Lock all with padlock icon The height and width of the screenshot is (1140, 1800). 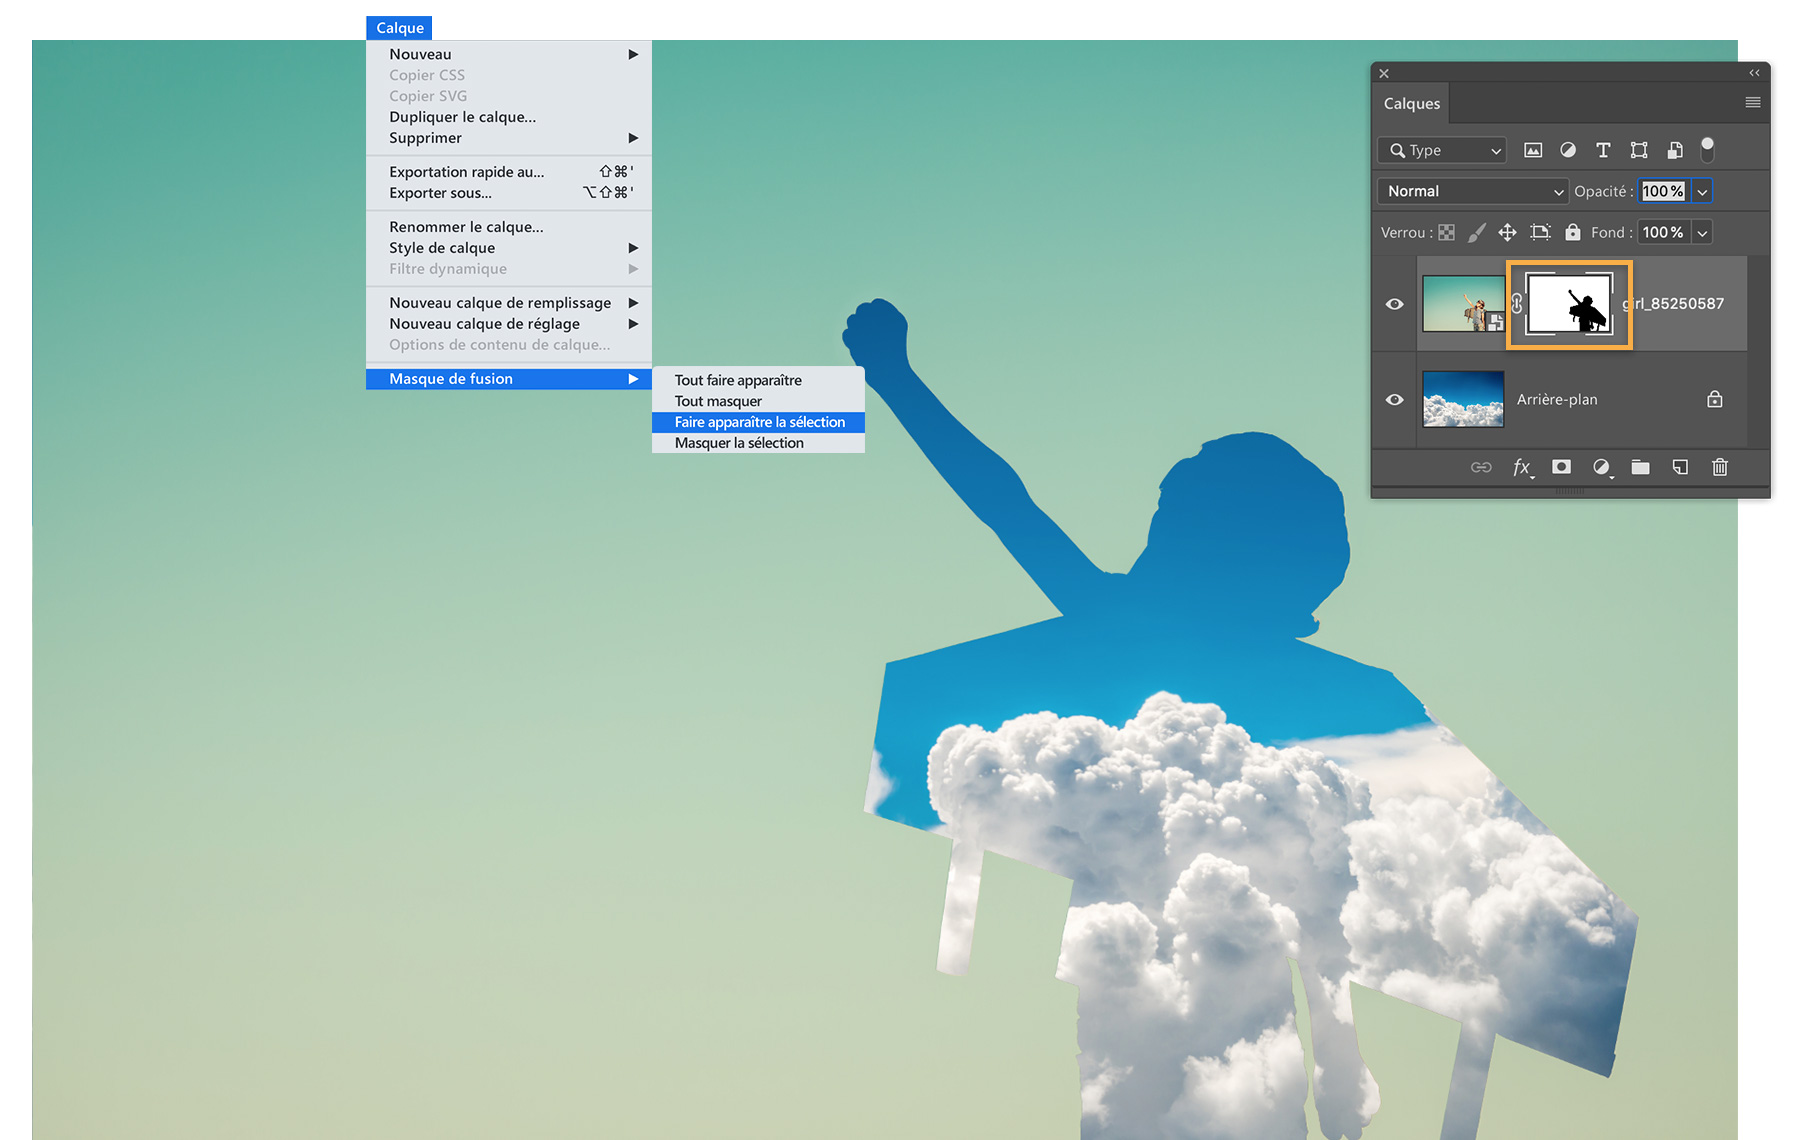click(1573, 232)
